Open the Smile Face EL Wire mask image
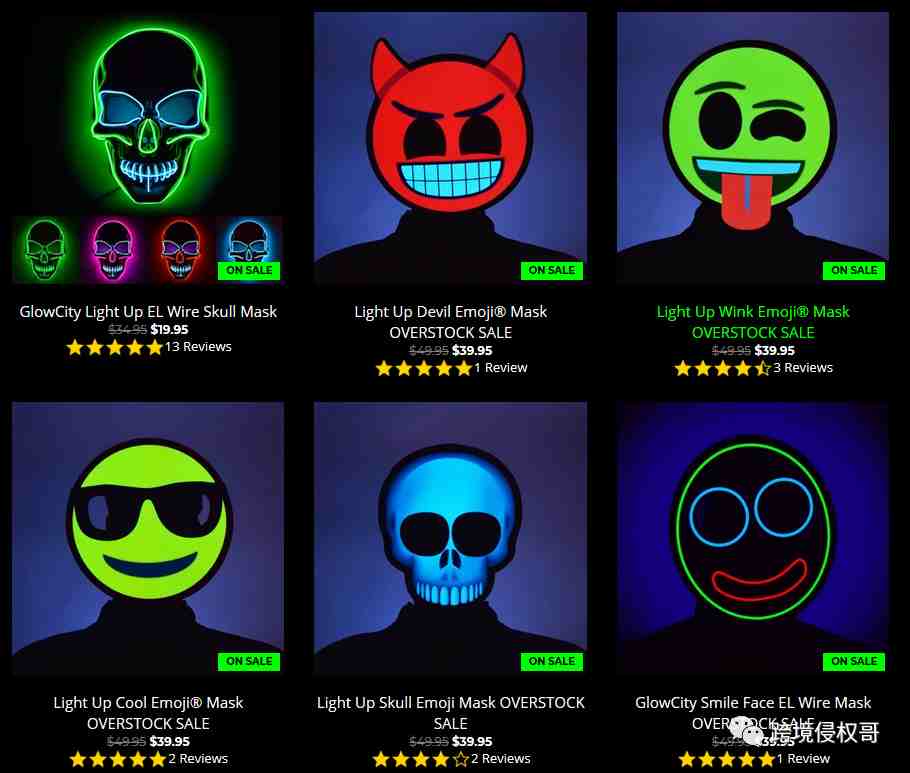 click(x=753, y=538)
